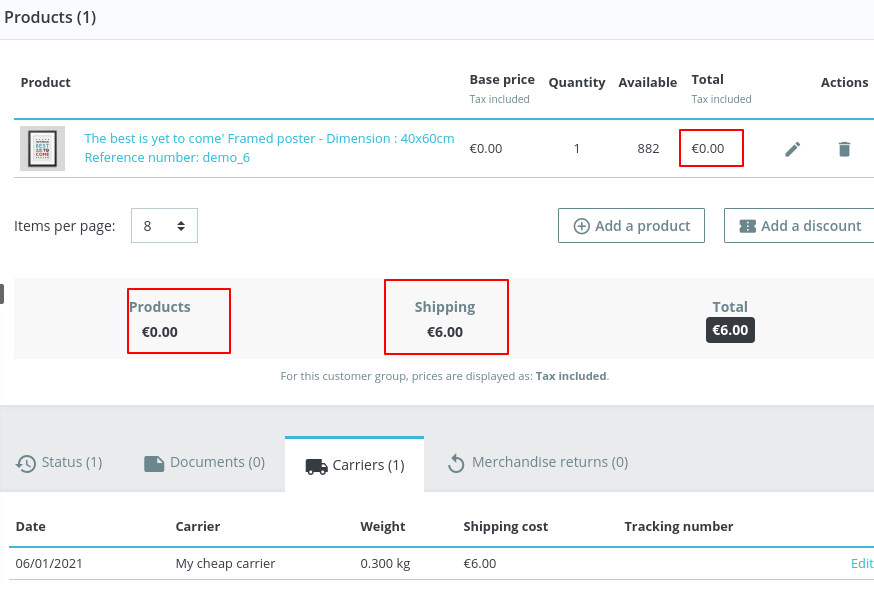Click the plus icon on Add a product
Image resolution: width=874 pixels, height=606 pixels.
(x=581, y=226)
